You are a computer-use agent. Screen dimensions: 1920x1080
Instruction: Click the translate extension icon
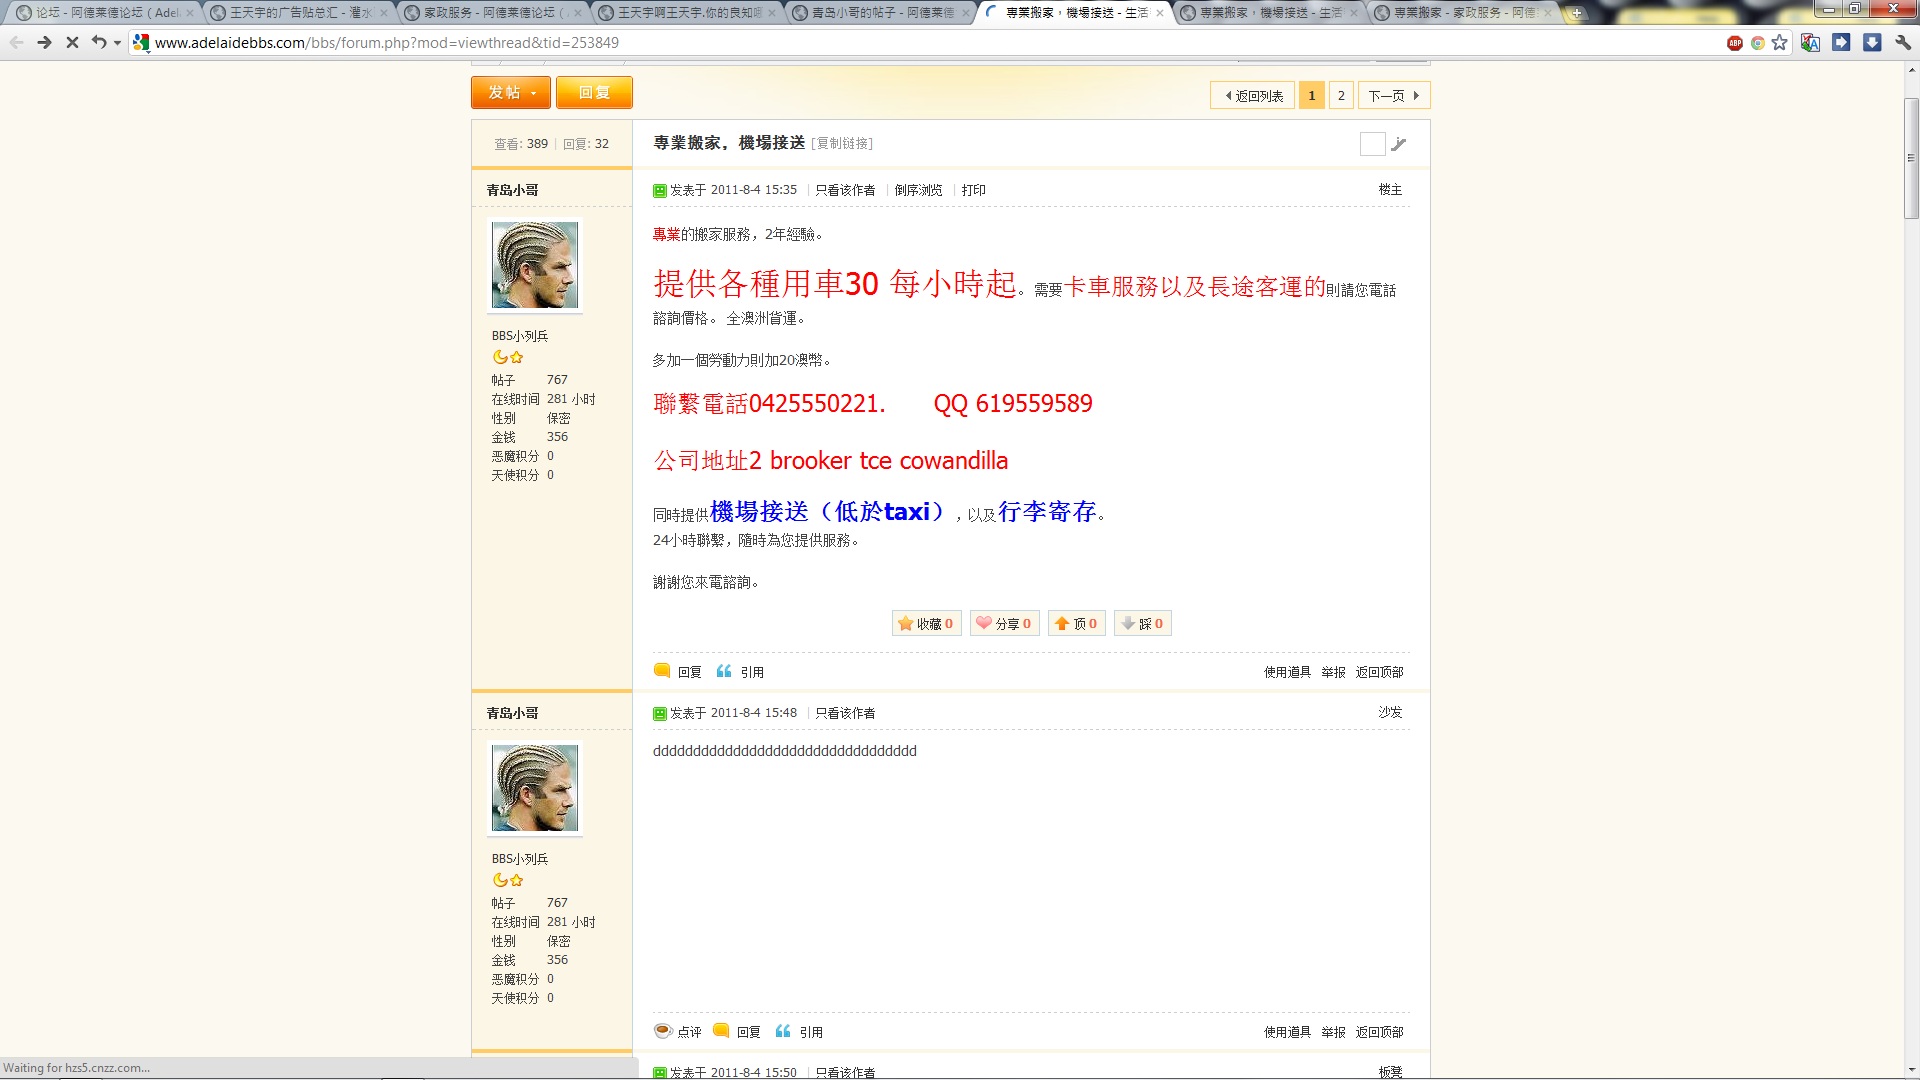coord(1810,43)
